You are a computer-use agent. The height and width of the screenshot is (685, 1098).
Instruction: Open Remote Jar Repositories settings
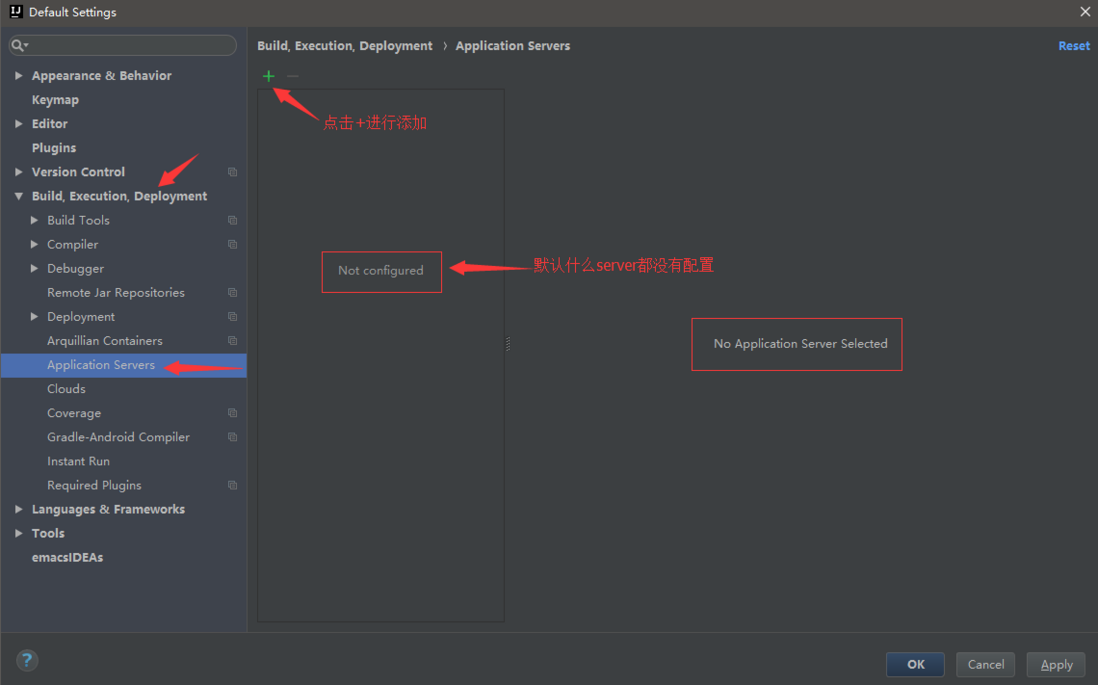(116, 293)
